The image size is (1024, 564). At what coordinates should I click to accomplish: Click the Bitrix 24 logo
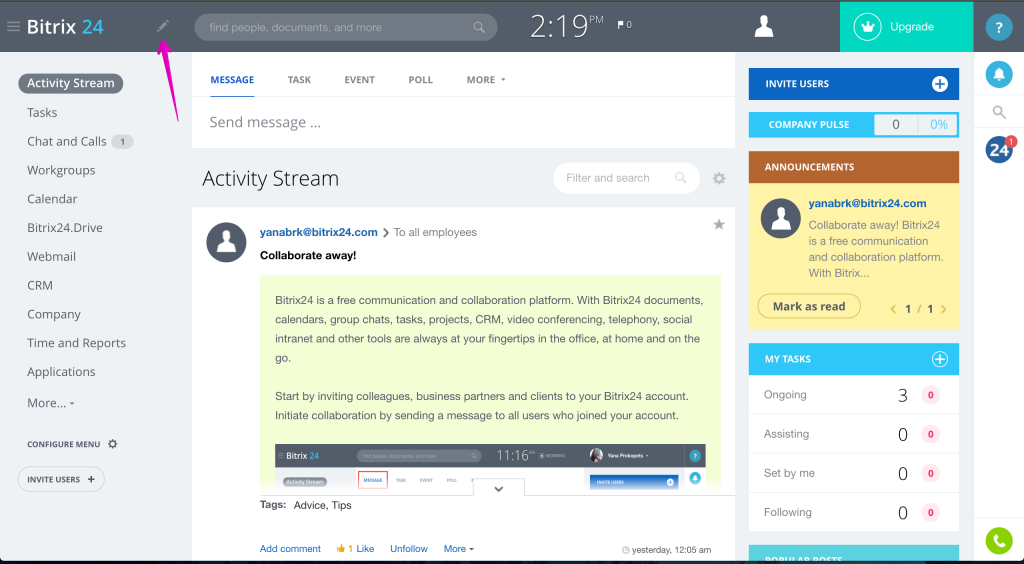point(65,27)
